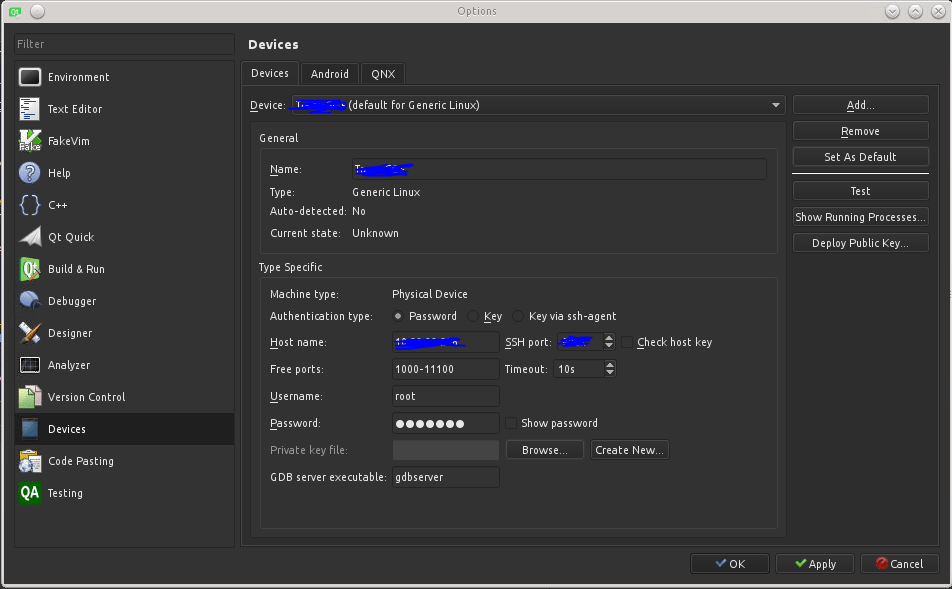Decrease the Timeout value
Image resolution: width=952 pixels, height=589 pixels.
pyautogui.click(x=610, y=373)
